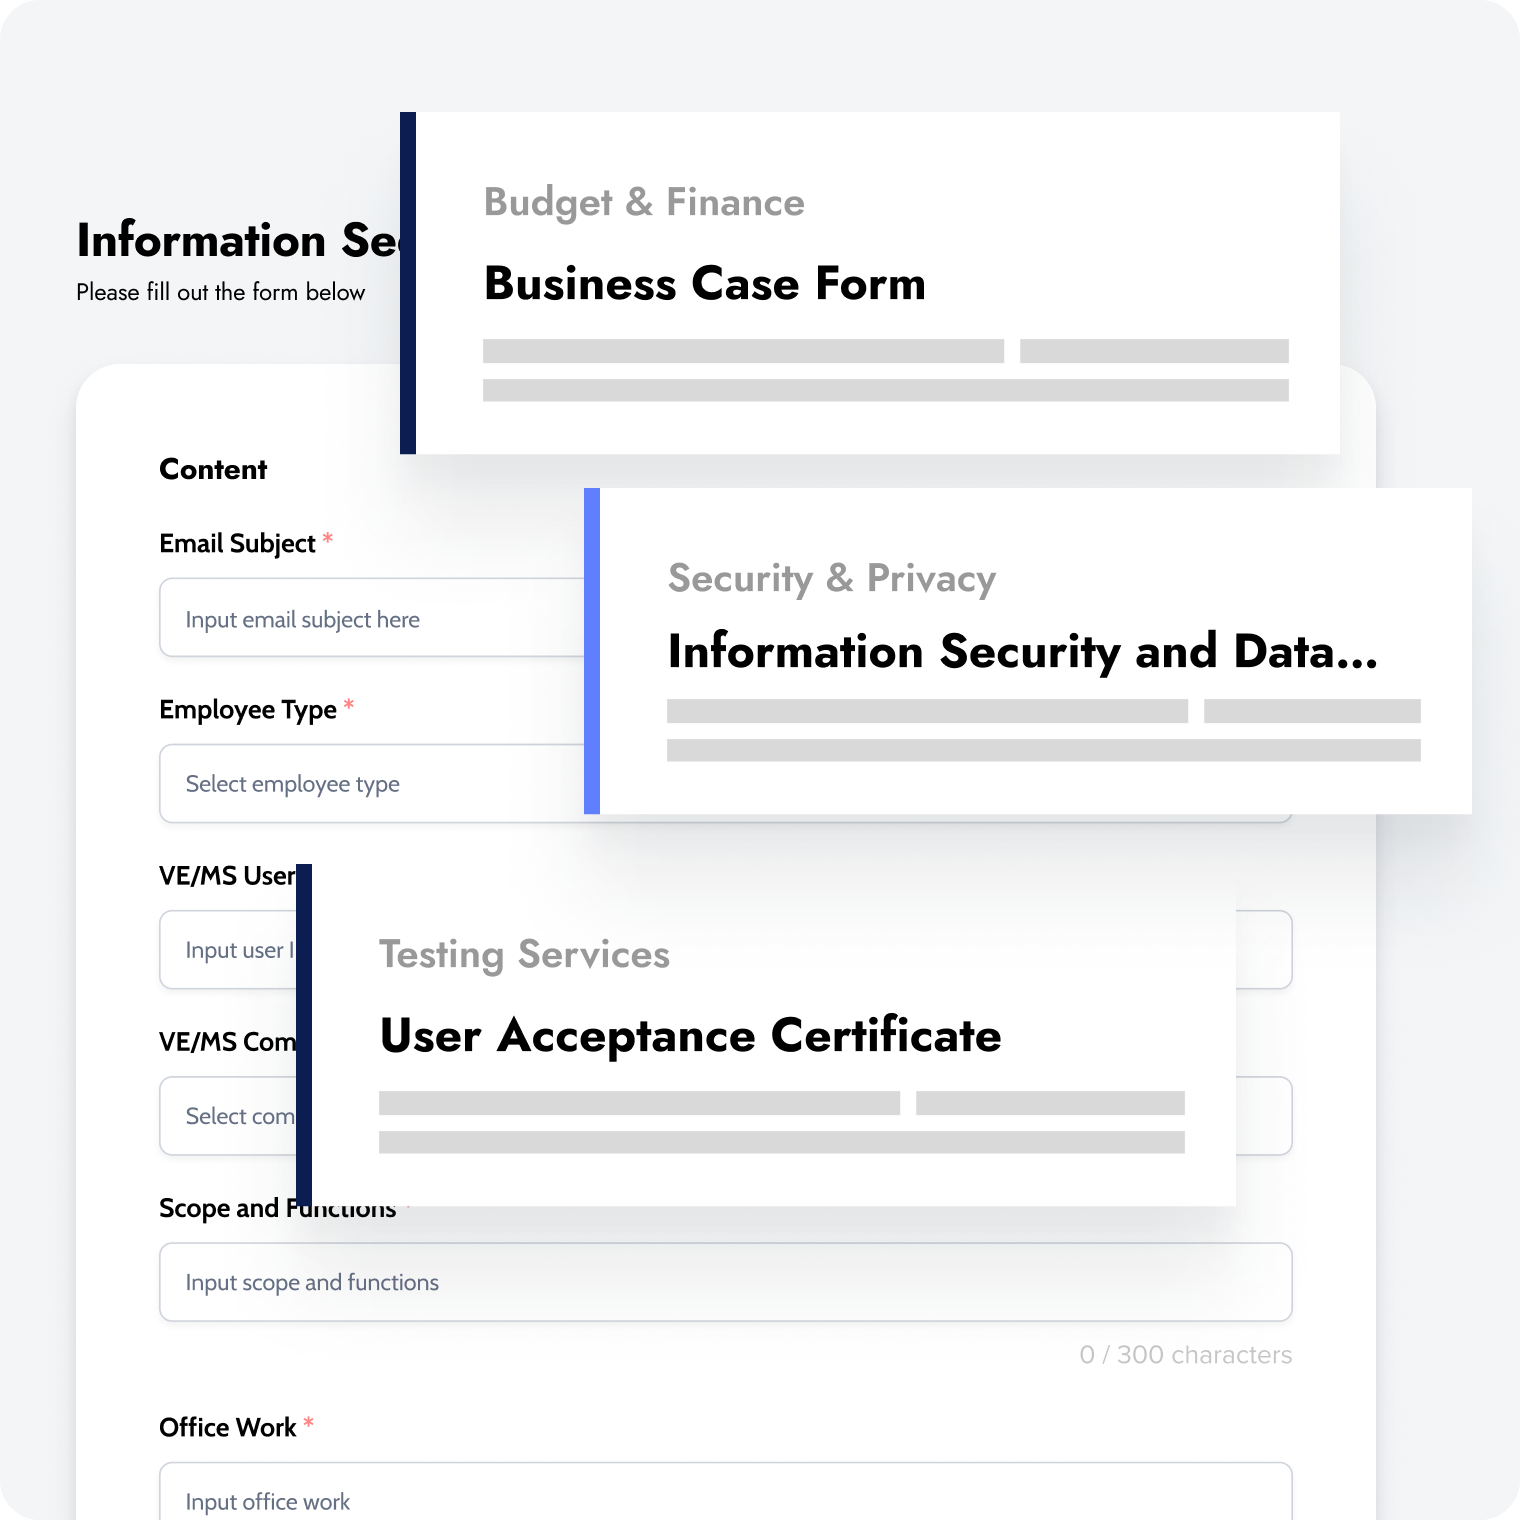This screenshot has width=1520, height=1520.
Task: Click the Budget & Finance category label
Action: 644,203
